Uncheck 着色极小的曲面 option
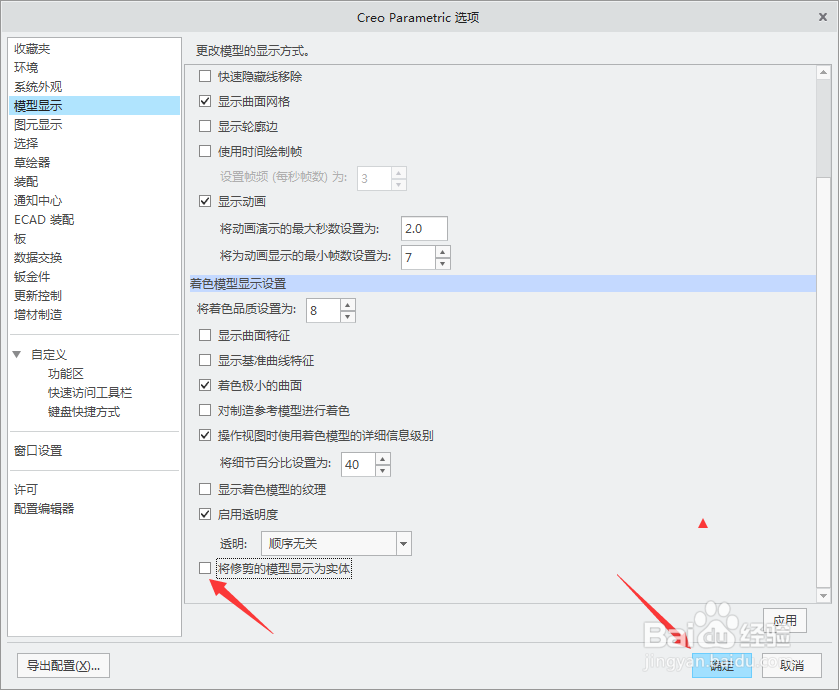Screen dimensions: 839x690 [204, 384]
